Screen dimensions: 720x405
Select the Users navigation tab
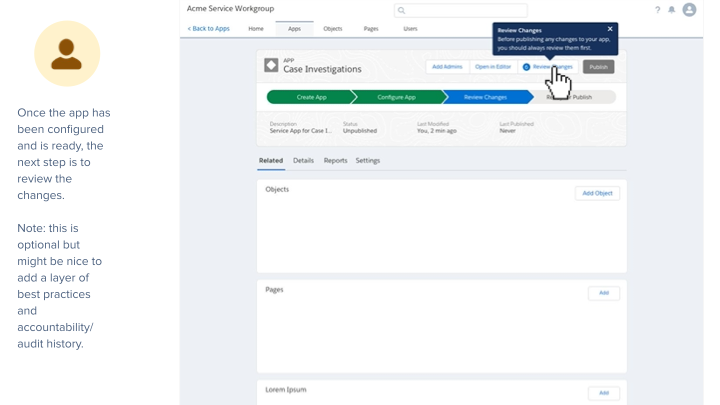pyautogui.click(x=410, y=29)
